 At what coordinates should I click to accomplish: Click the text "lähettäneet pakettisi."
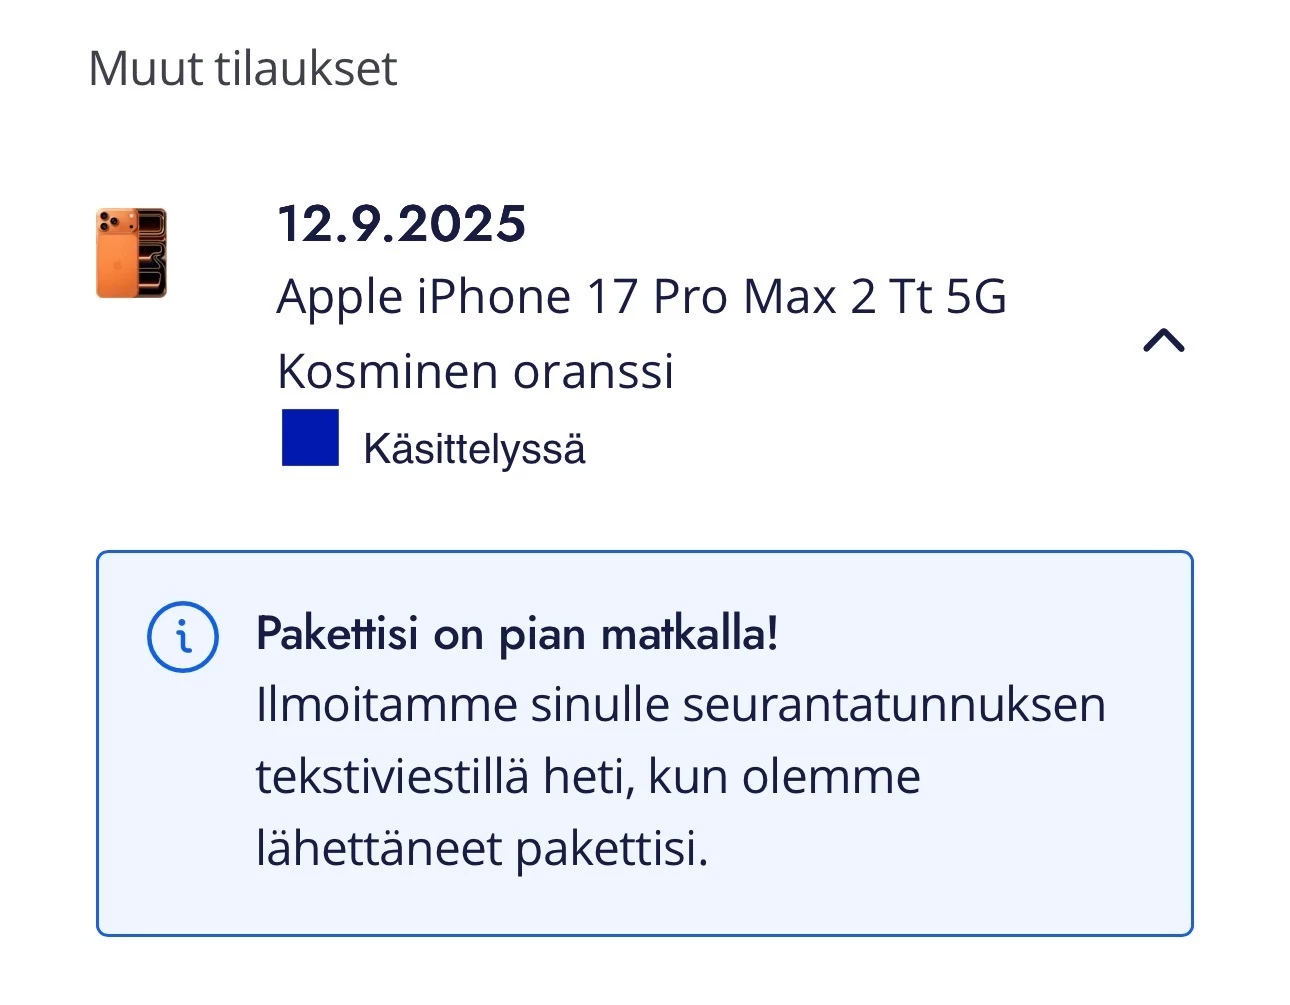tap(482, 849)
